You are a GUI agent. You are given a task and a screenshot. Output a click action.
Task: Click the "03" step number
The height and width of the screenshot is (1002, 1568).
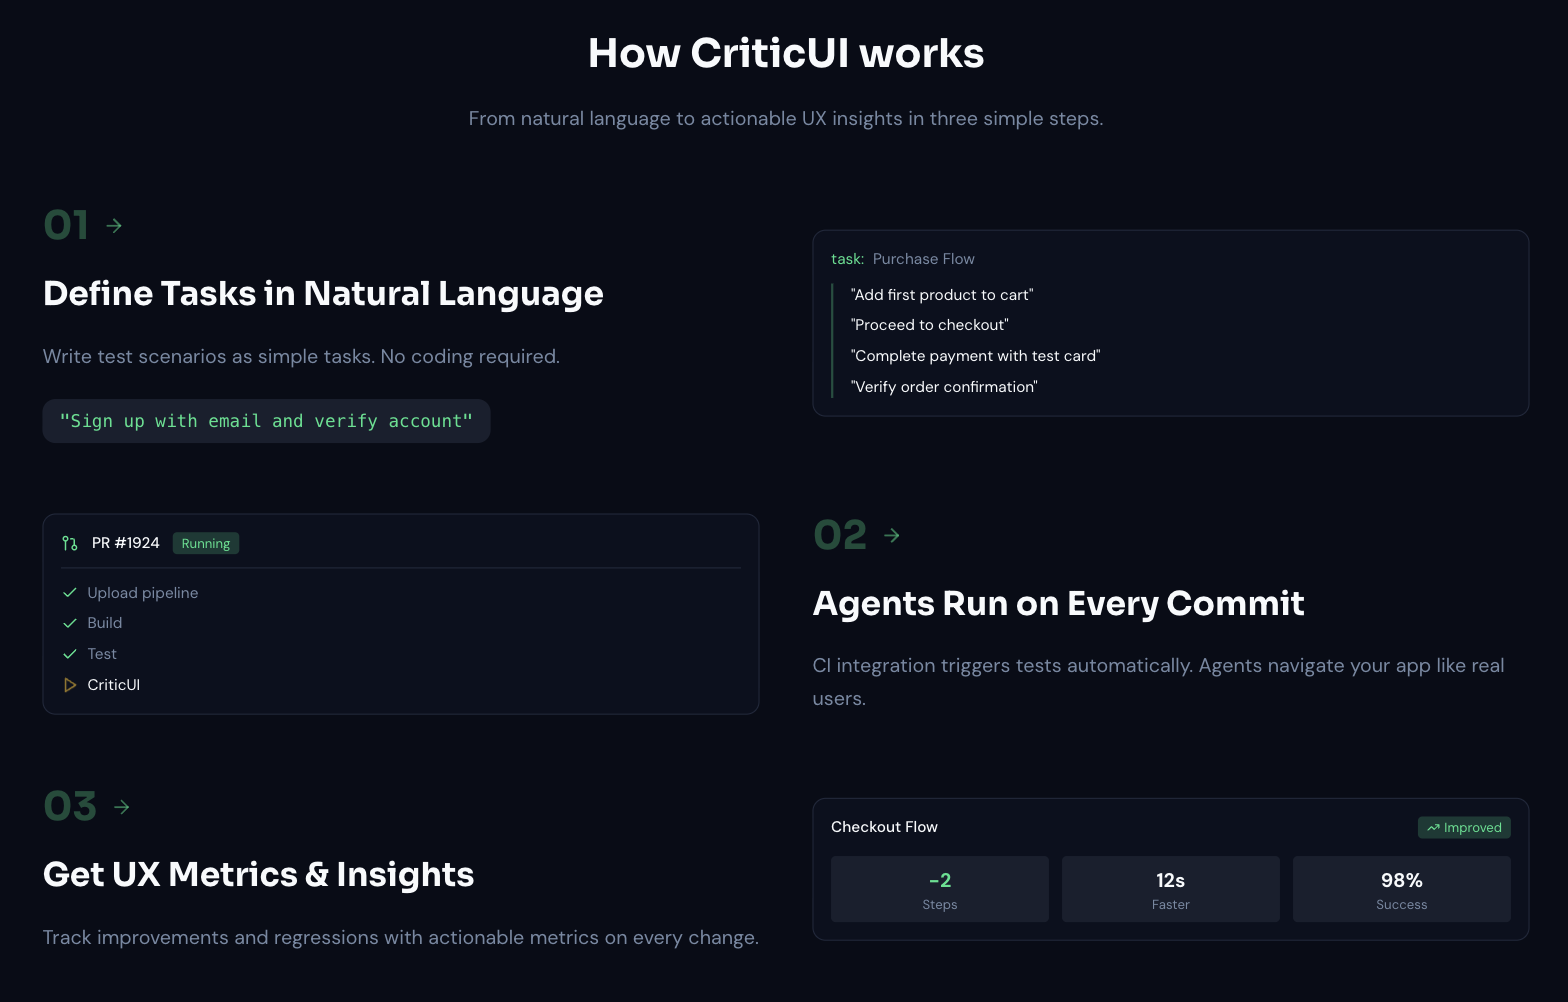(x=70, y=807)
